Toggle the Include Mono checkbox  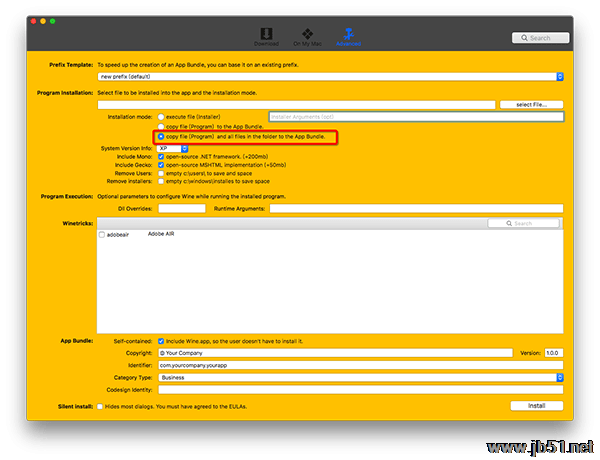click(x=161, y=157)
